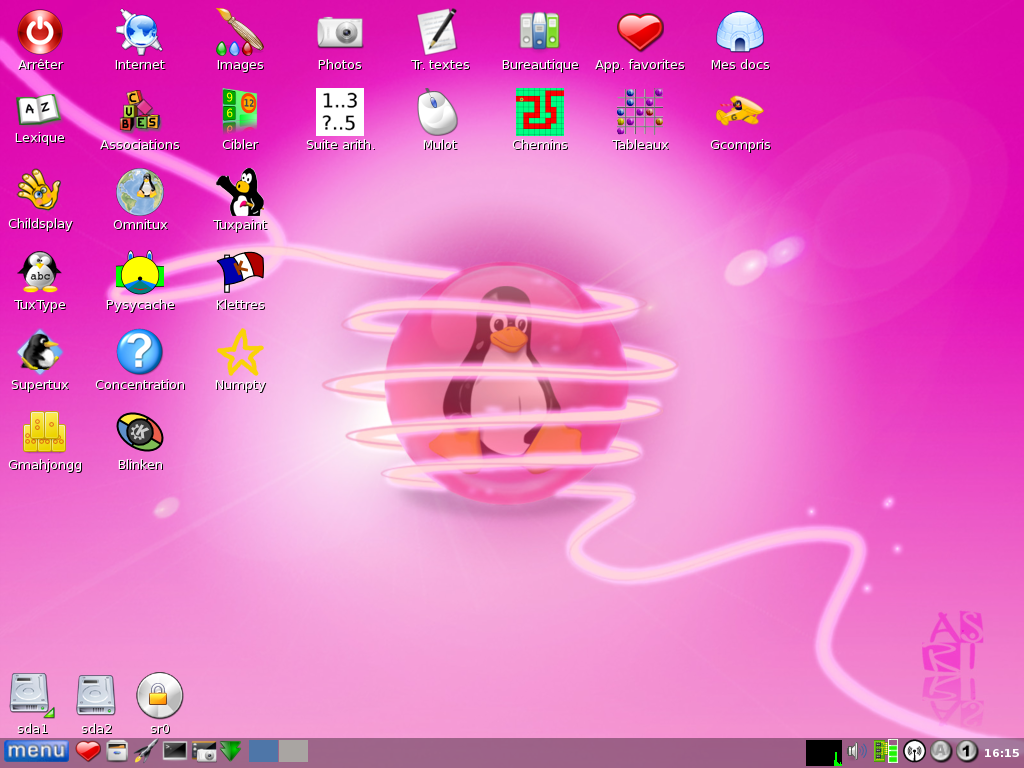This screenshot has width=1024, height=768.
Task: Click the 16:15 taskbar clock
Action: [1001, 752]
